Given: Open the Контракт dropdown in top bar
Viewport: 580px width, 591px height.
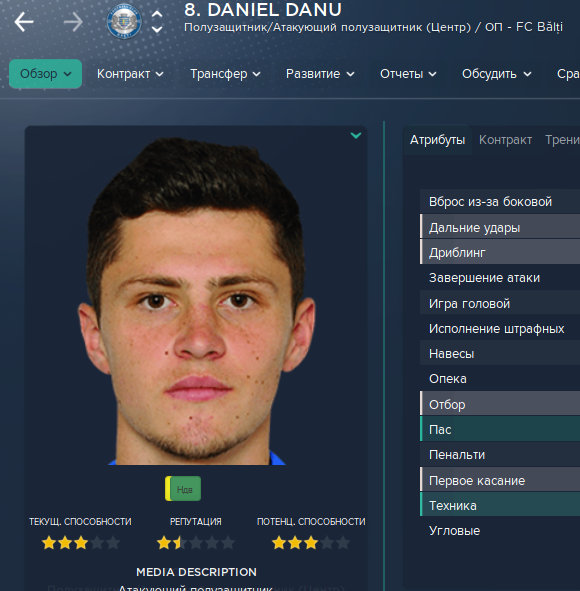Looking at the screenshot, I should pyautogui.click(x=130, y=74).
